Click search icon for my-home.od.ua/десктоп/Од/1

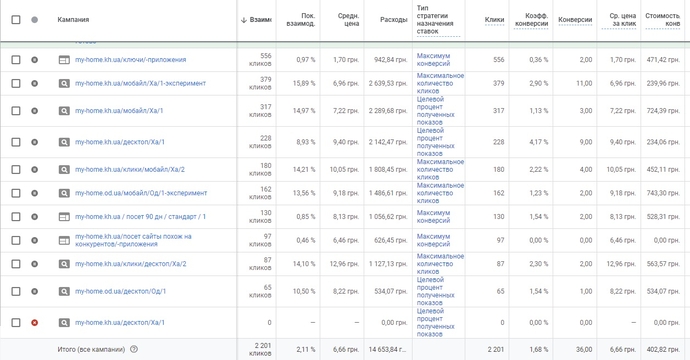(64, 291)
